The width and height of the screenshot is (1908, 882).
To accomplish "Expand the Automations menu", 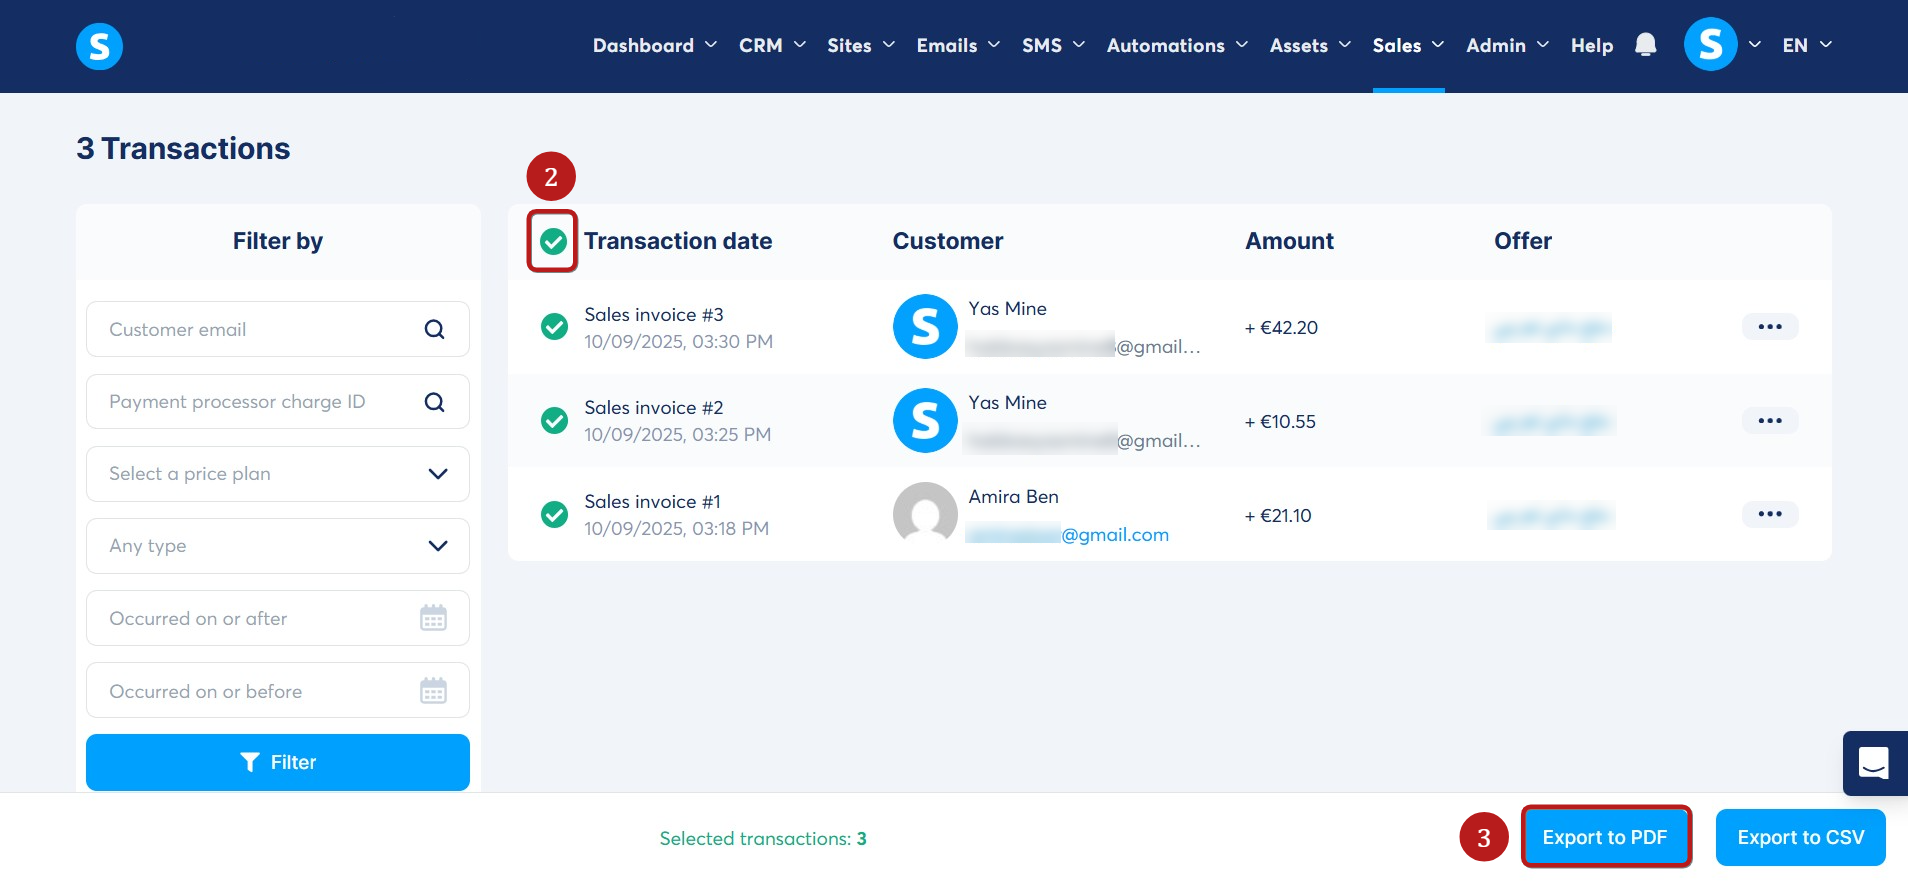I will 1177,45.
